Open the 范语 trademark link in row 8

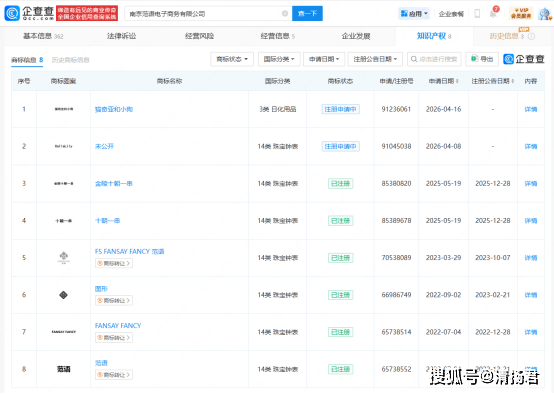click(101, 363)
